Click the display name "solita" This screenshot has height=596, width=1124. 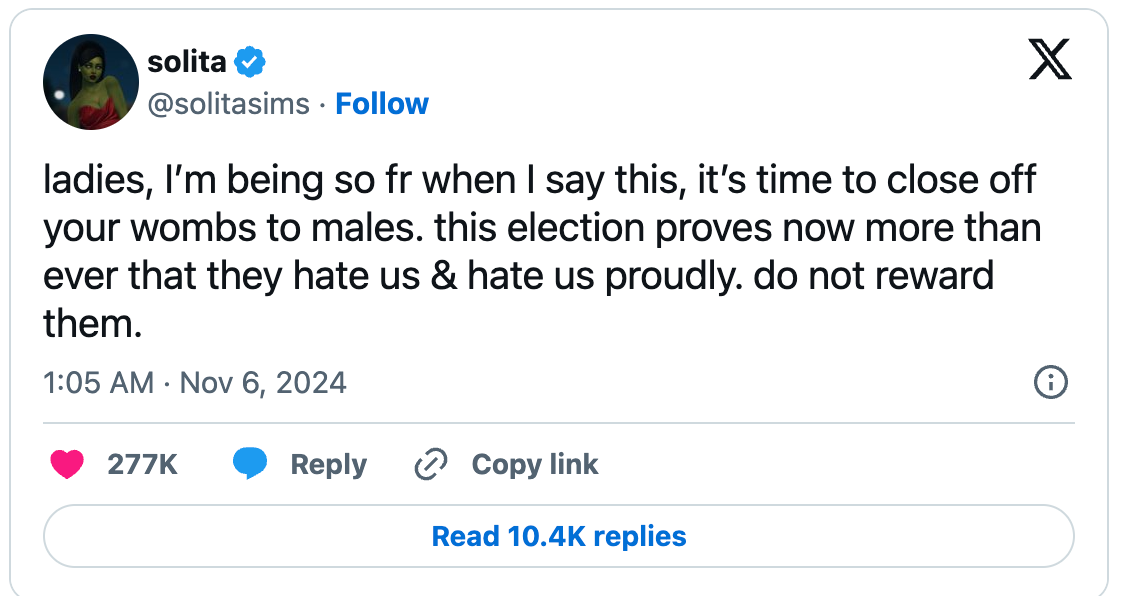(x=187, y=63)
